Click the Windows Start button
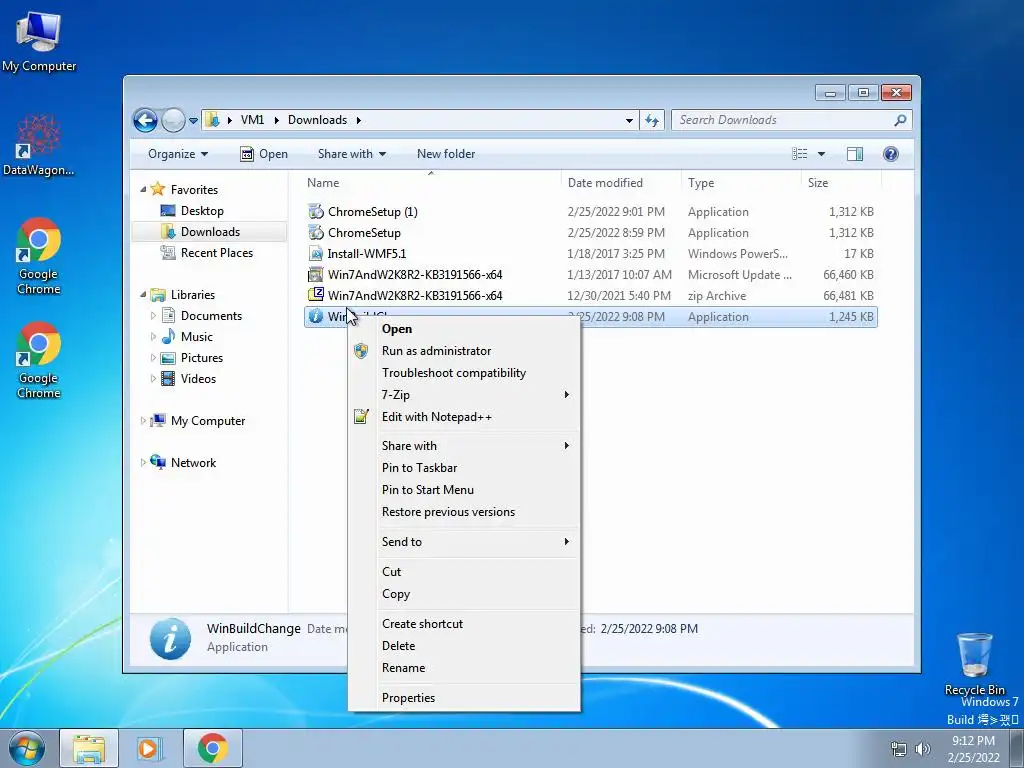The width and height of the screenshot is (1024, 768). pos(27,748)
